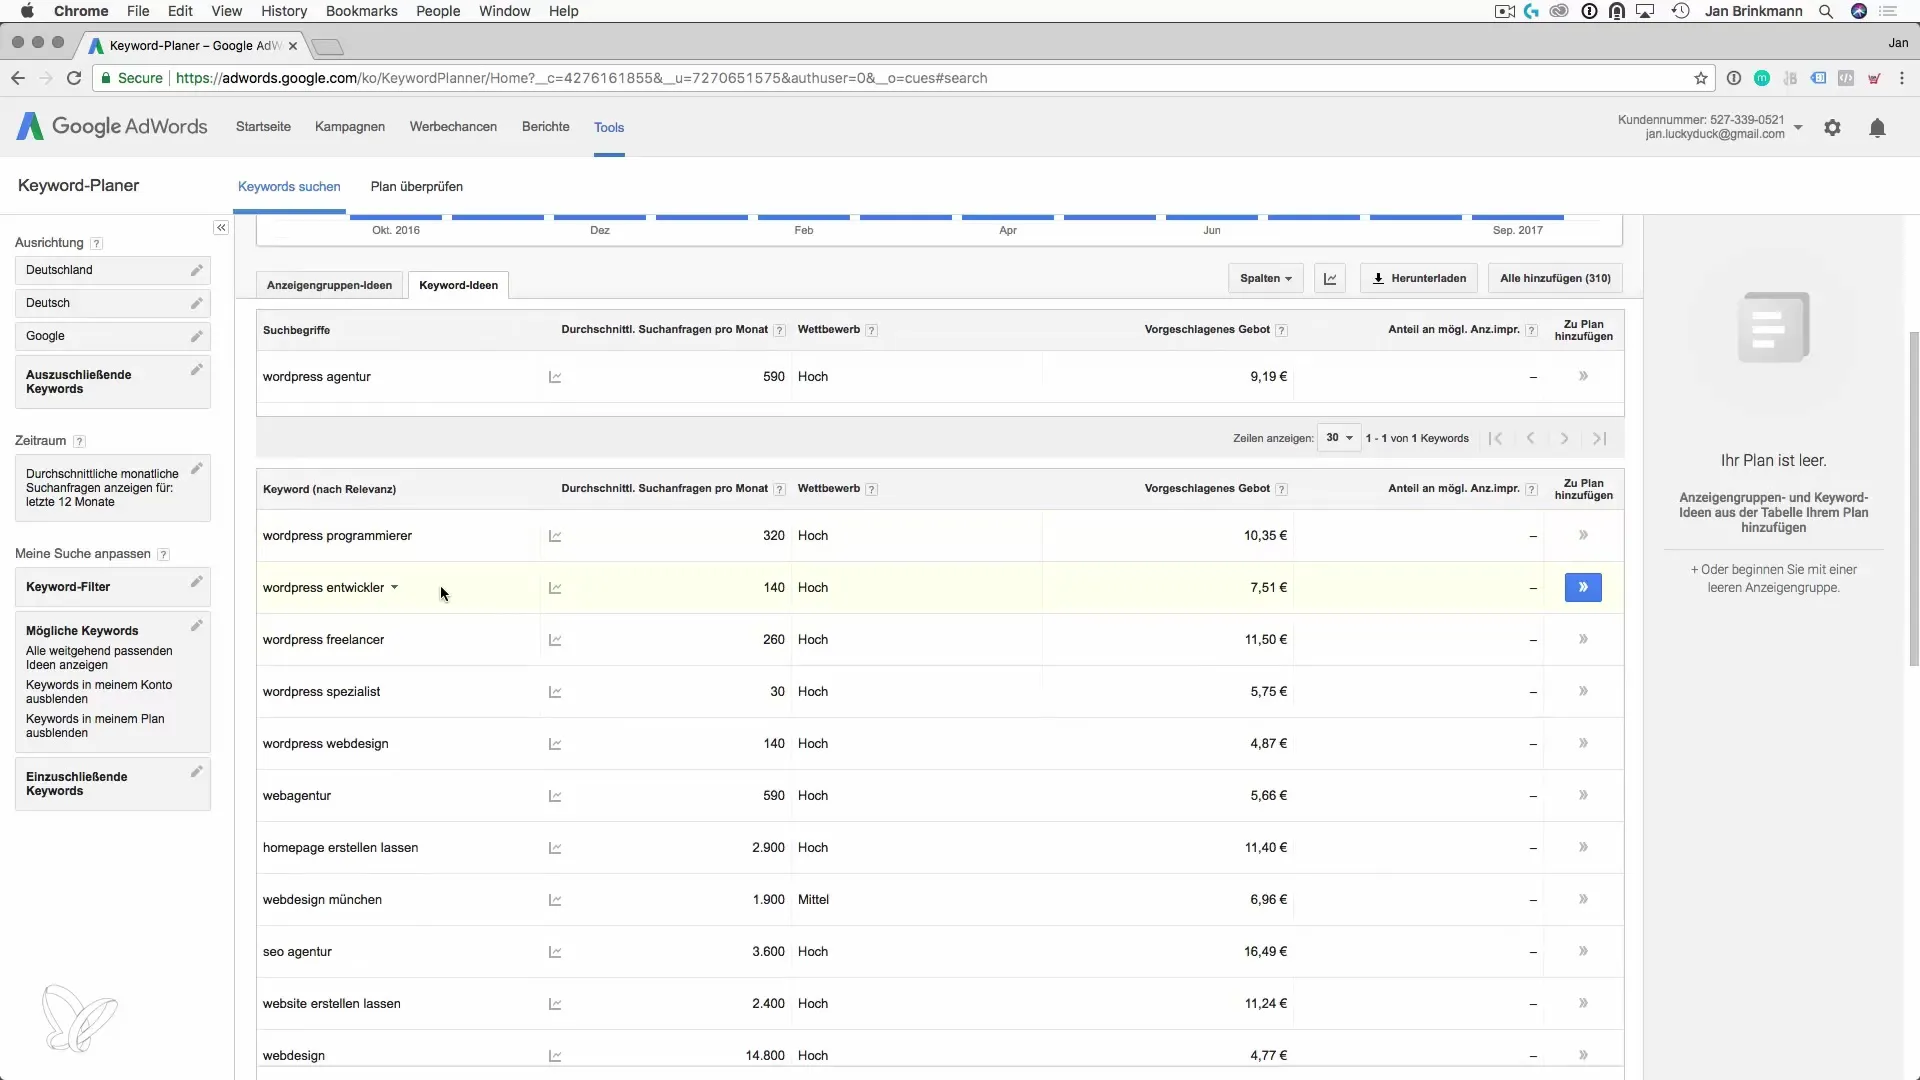Viewport: 1920px width, 1080px height.
Task: Click Alle hinzufügen (310) button
Action: [x=1555, y=279]
